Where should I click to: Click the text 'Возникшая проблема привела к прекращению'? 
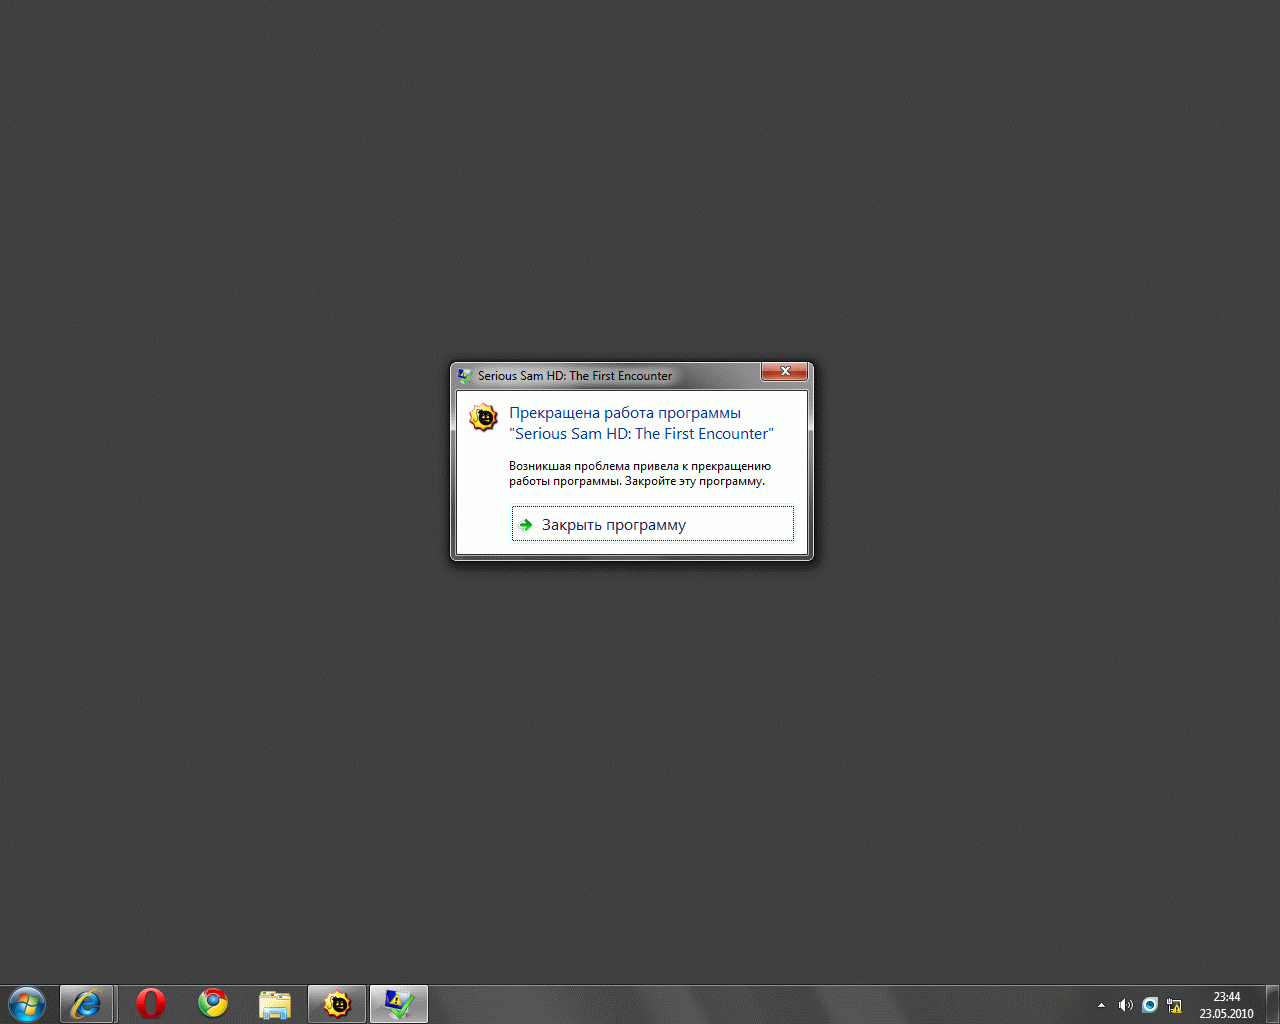(640, 466)
